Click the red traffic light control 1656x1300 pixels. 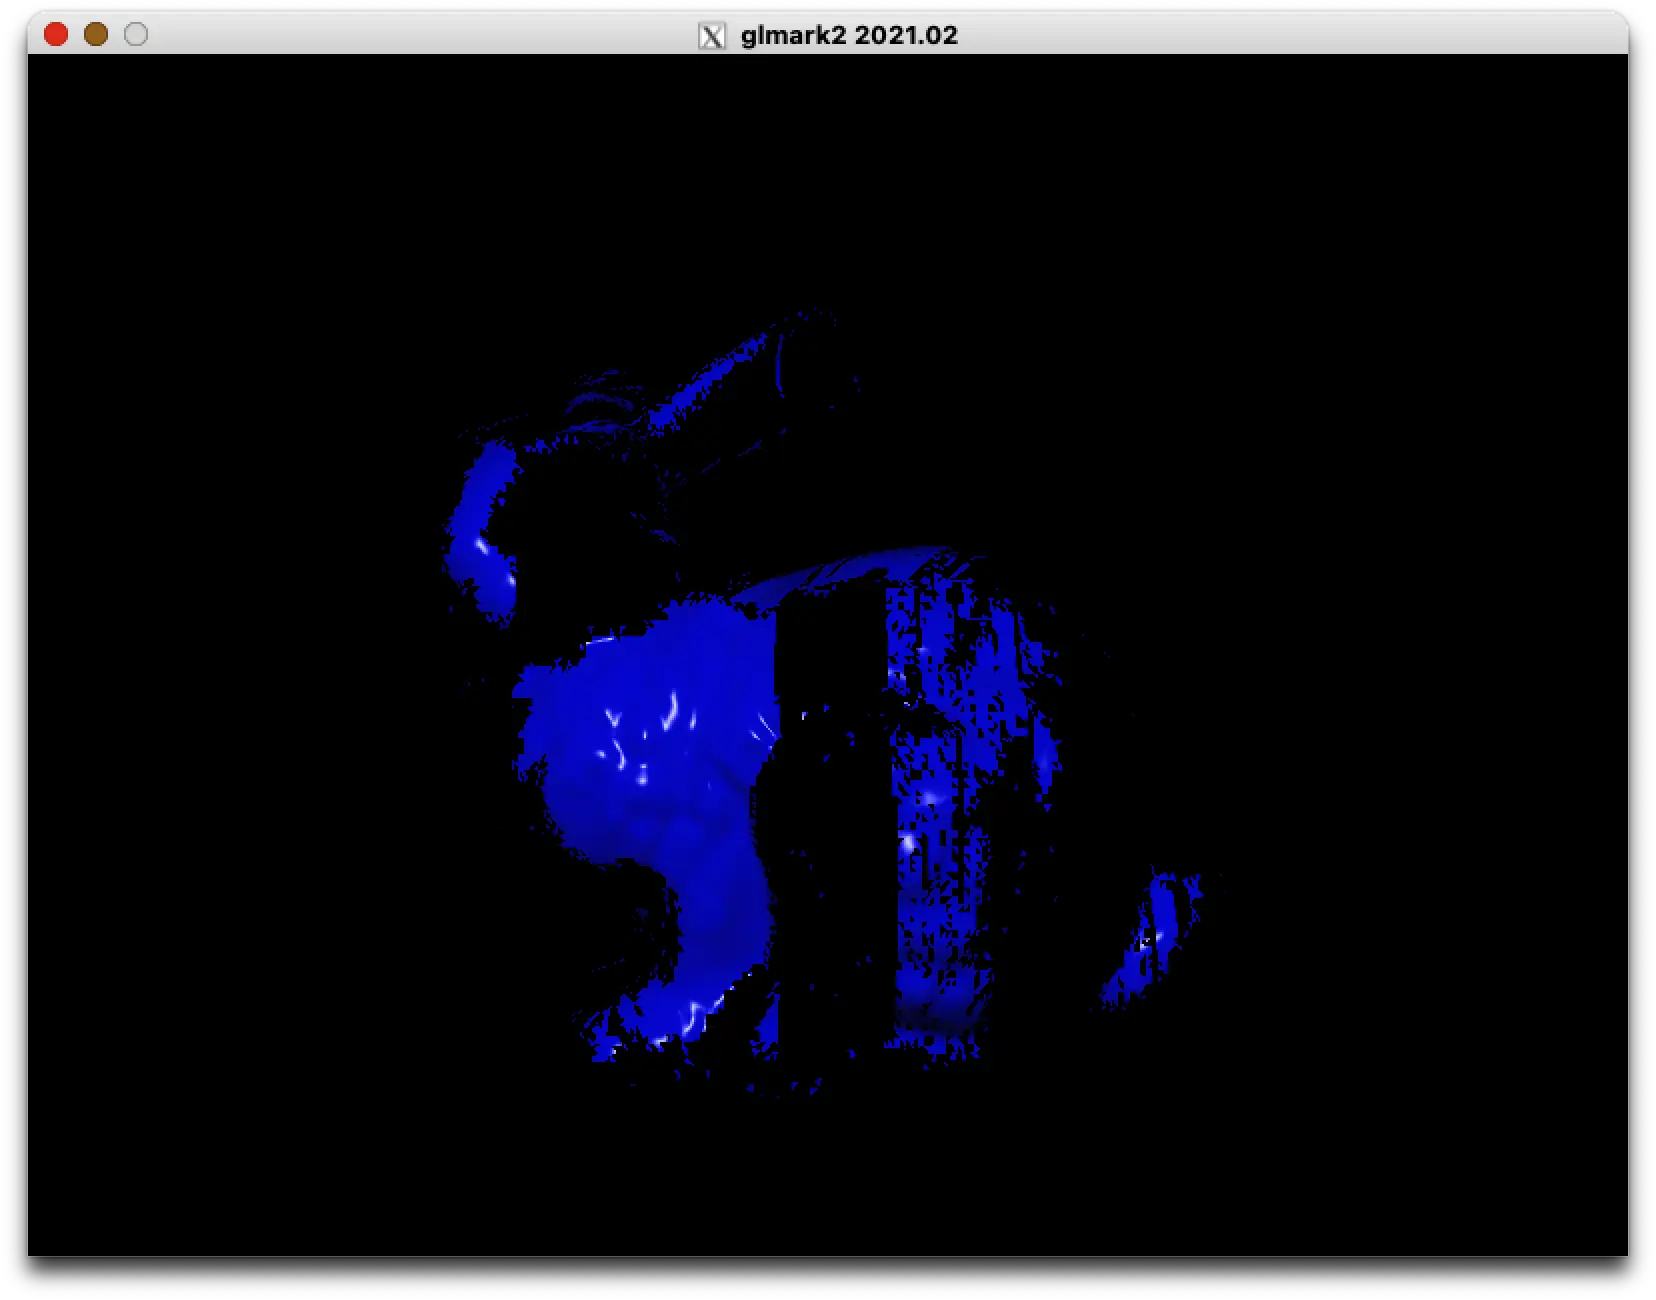56,34
